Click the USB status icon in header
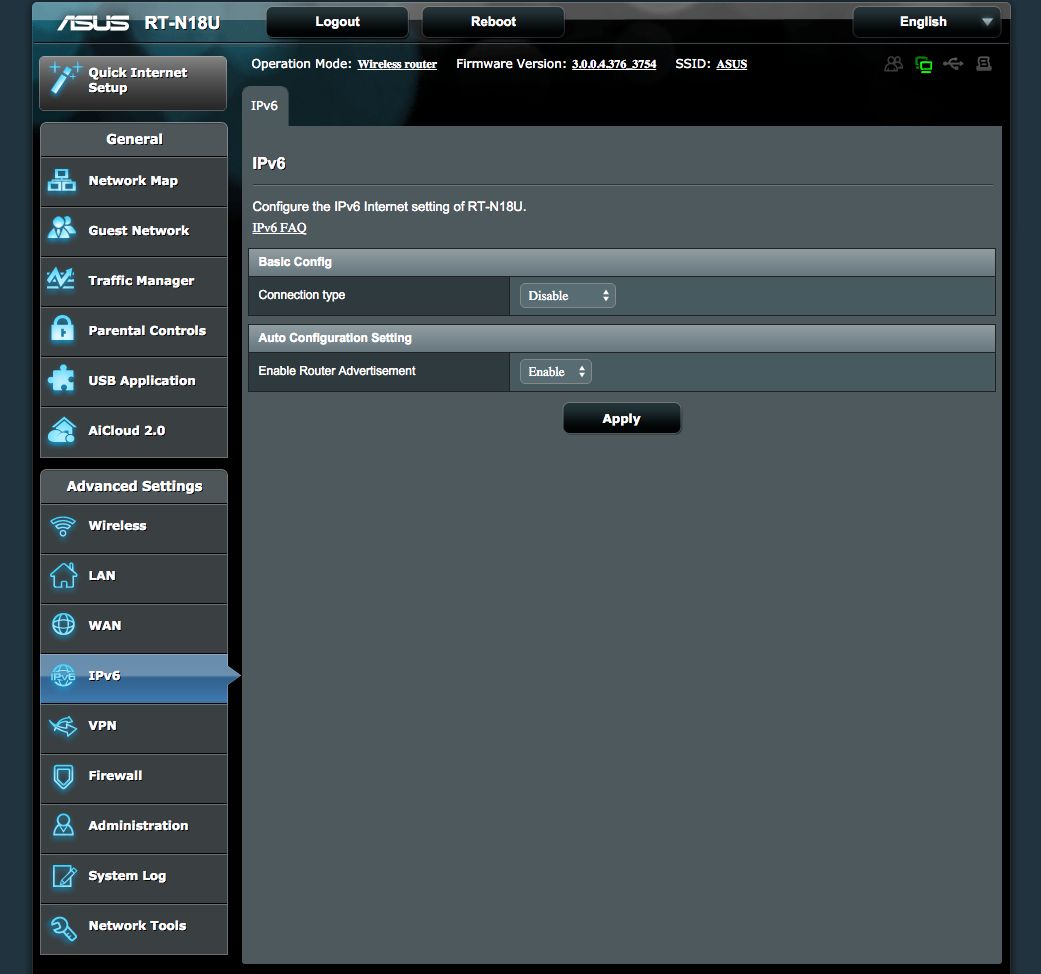Image resolution: width=1041 pixels, height=974 pixels. (x=953, y=64)
